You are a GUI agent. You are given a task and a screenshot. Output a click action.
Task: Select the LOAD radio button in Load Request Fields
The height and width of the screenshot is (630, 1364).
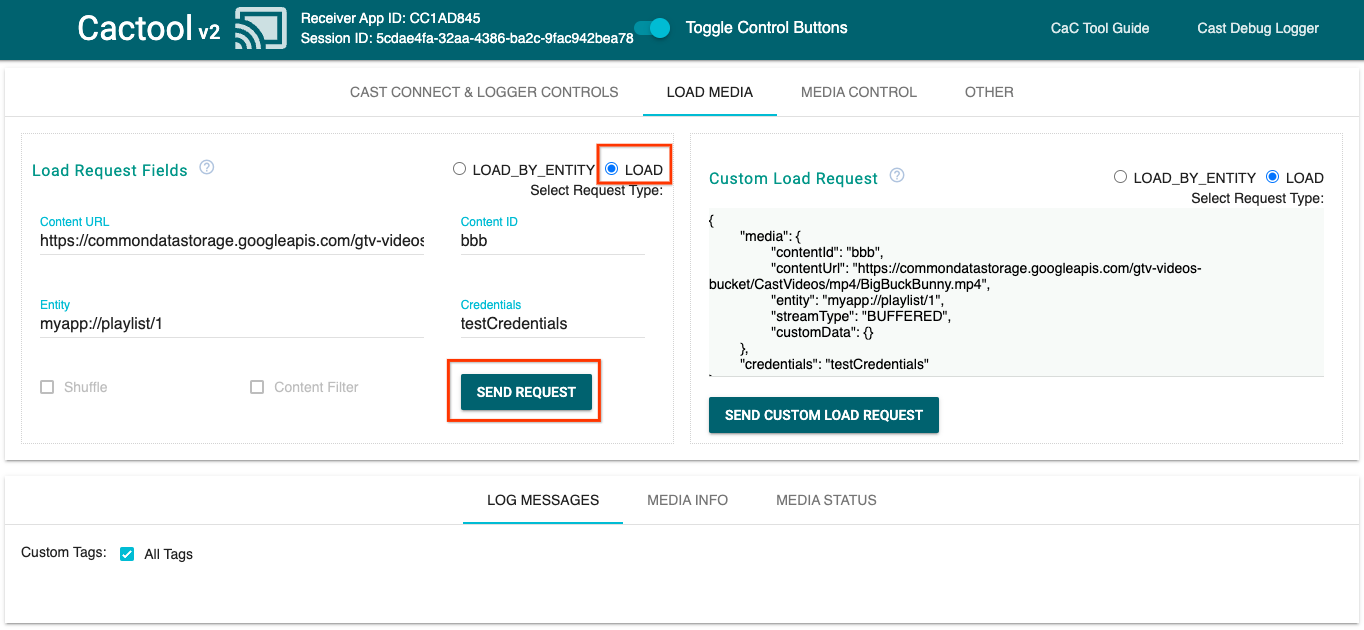610,169
